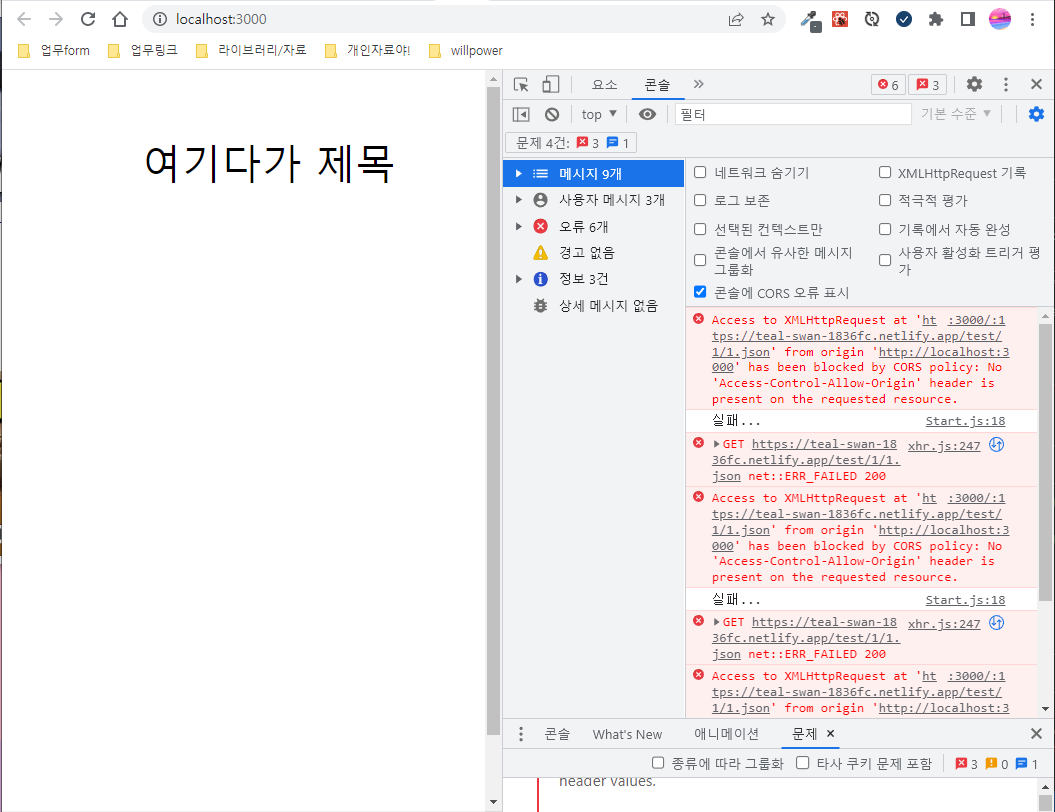1055x812 pixels.
Task: Uncheck 콘솔에 CORS 오류 표시
Action: 700,291
